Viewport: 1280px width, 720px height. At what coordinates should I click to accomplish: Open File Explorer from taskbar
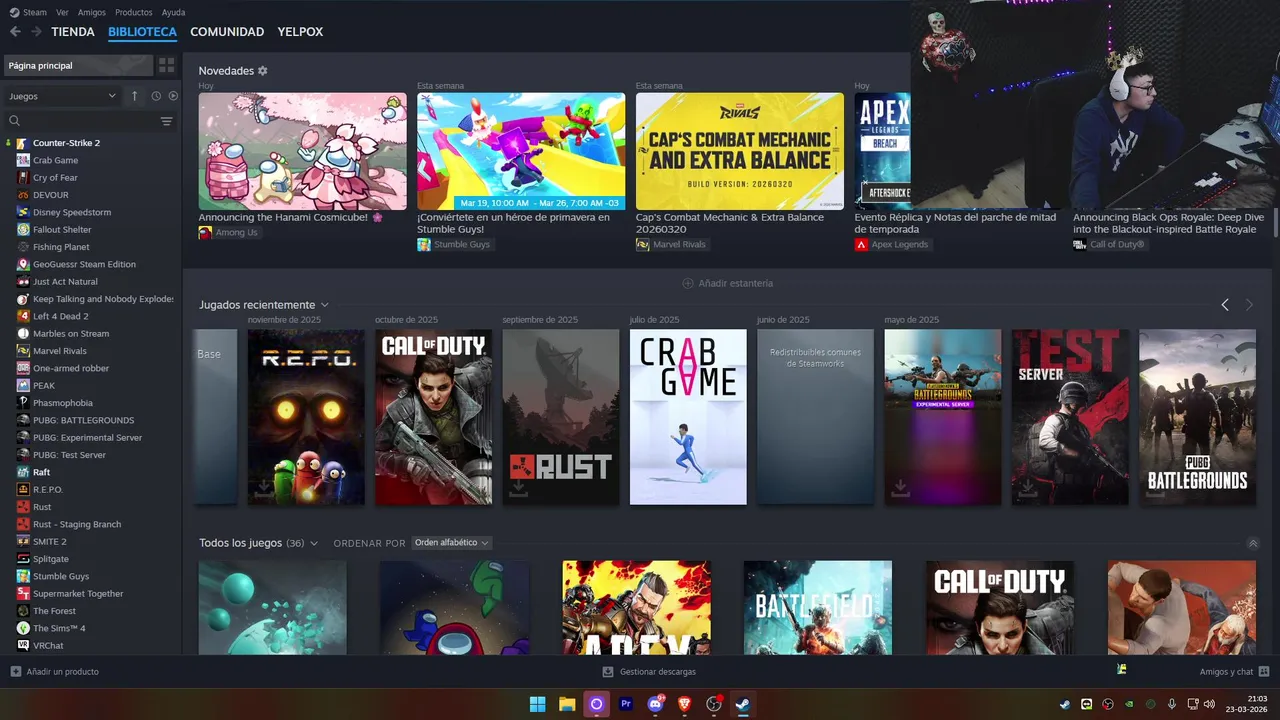[x=567, y=704]
